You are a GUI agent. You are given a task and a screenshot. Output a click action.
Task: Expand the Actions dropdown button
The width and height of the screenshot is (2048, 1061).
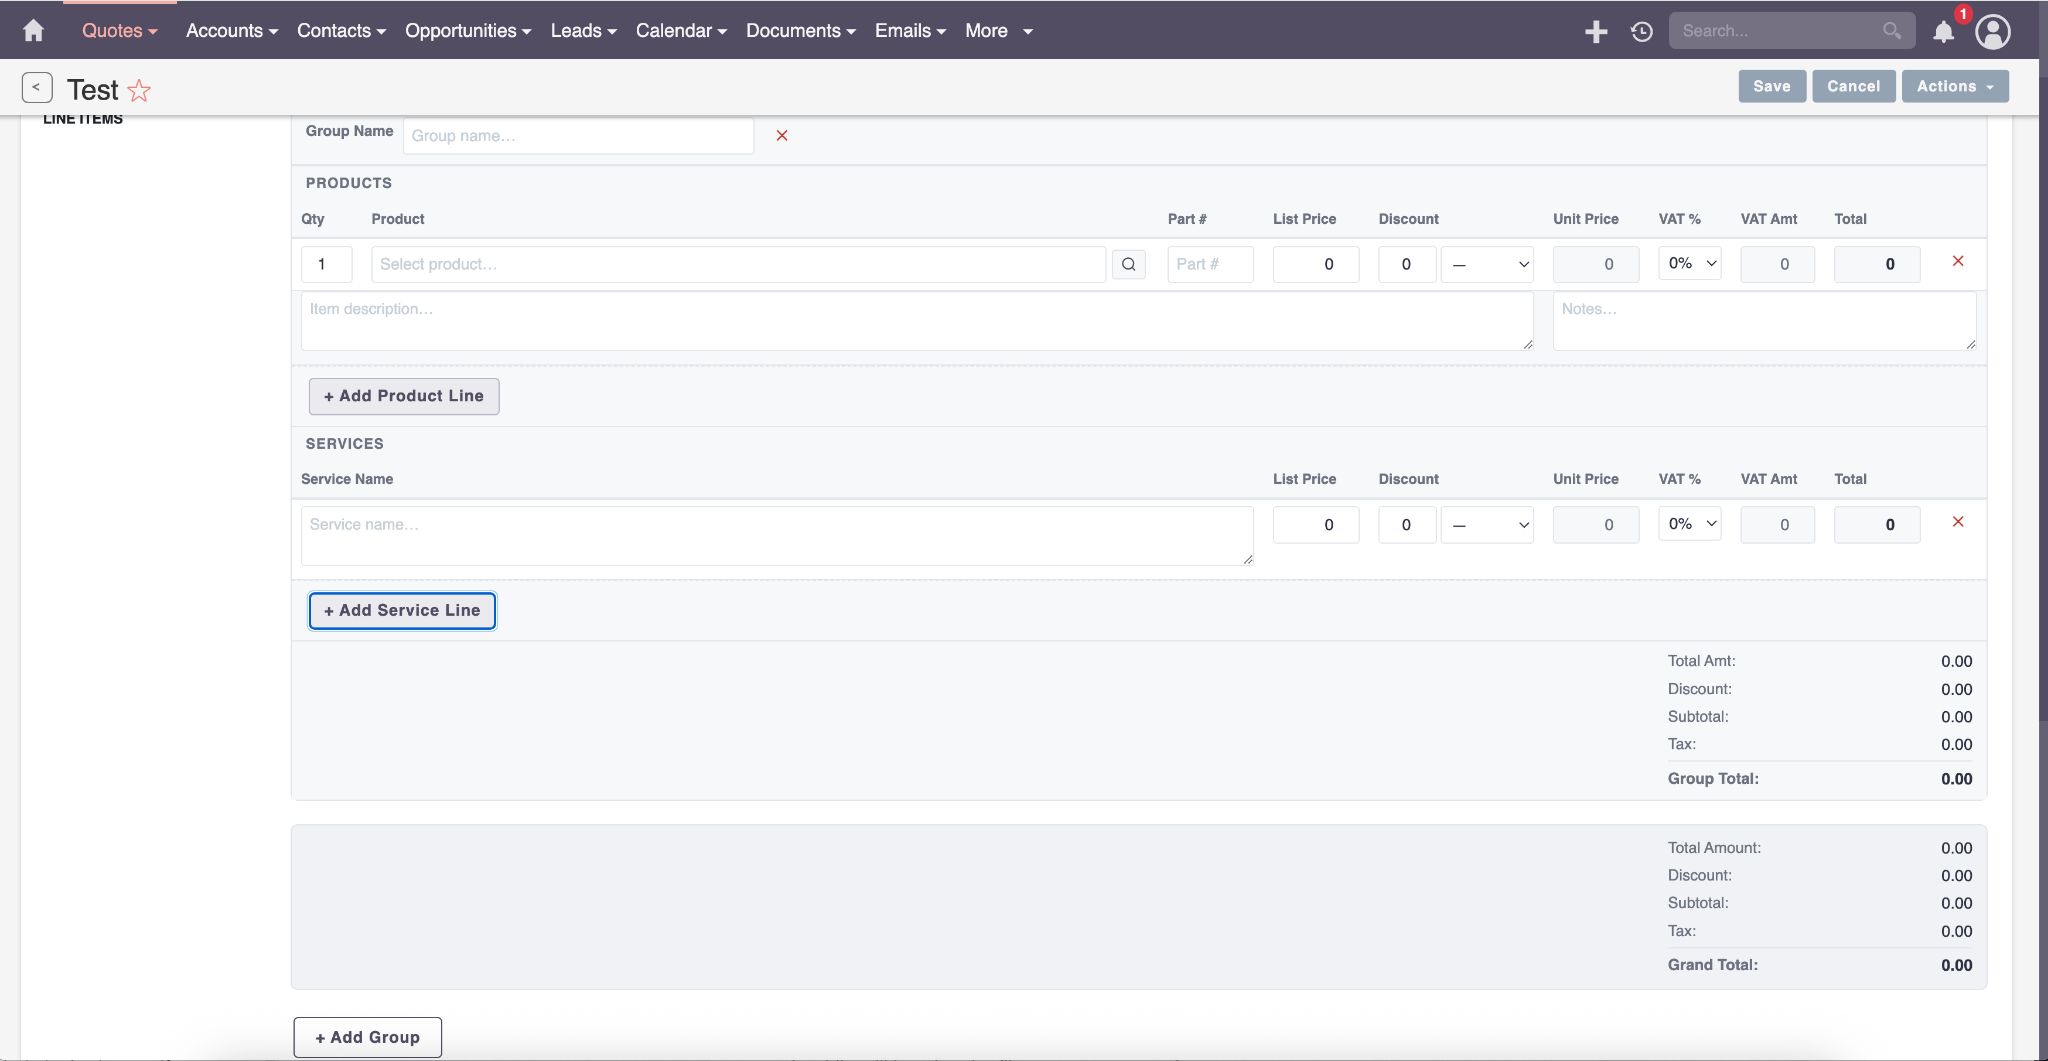pyautogui.click(x=1954, y=87)
